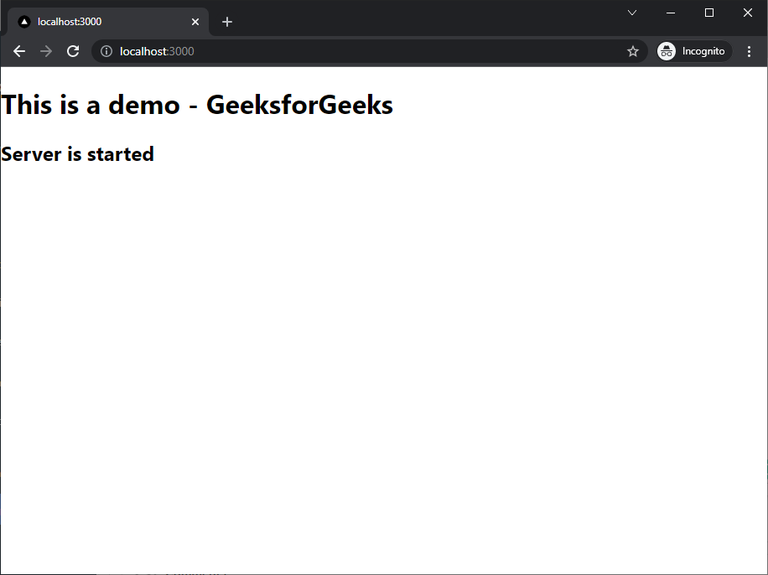Click the Incognito hat-and-glasses icon
The height and width of the screenshot is (575, 768).
(x=666, y=51)
